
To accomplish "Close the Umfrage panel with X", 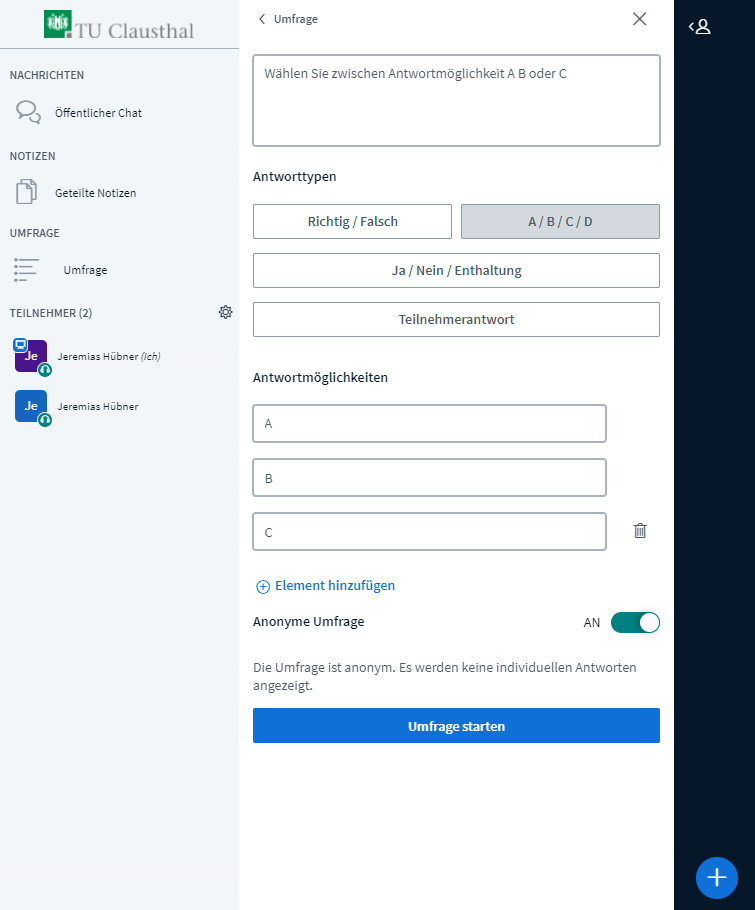I will 640,19.
